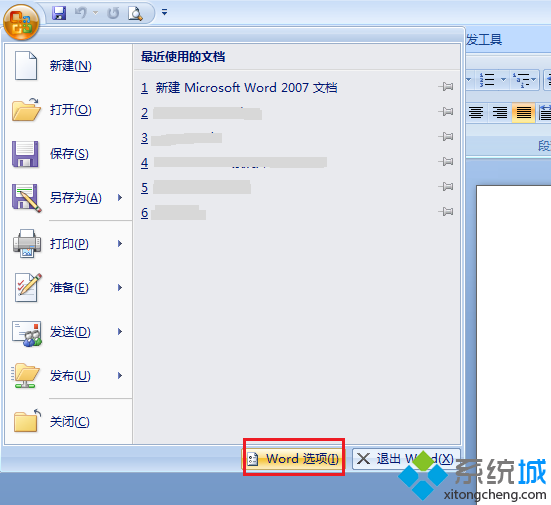
Task: Click the Redo icon in quick access toolbar
Action: click(x=113, y=13)
